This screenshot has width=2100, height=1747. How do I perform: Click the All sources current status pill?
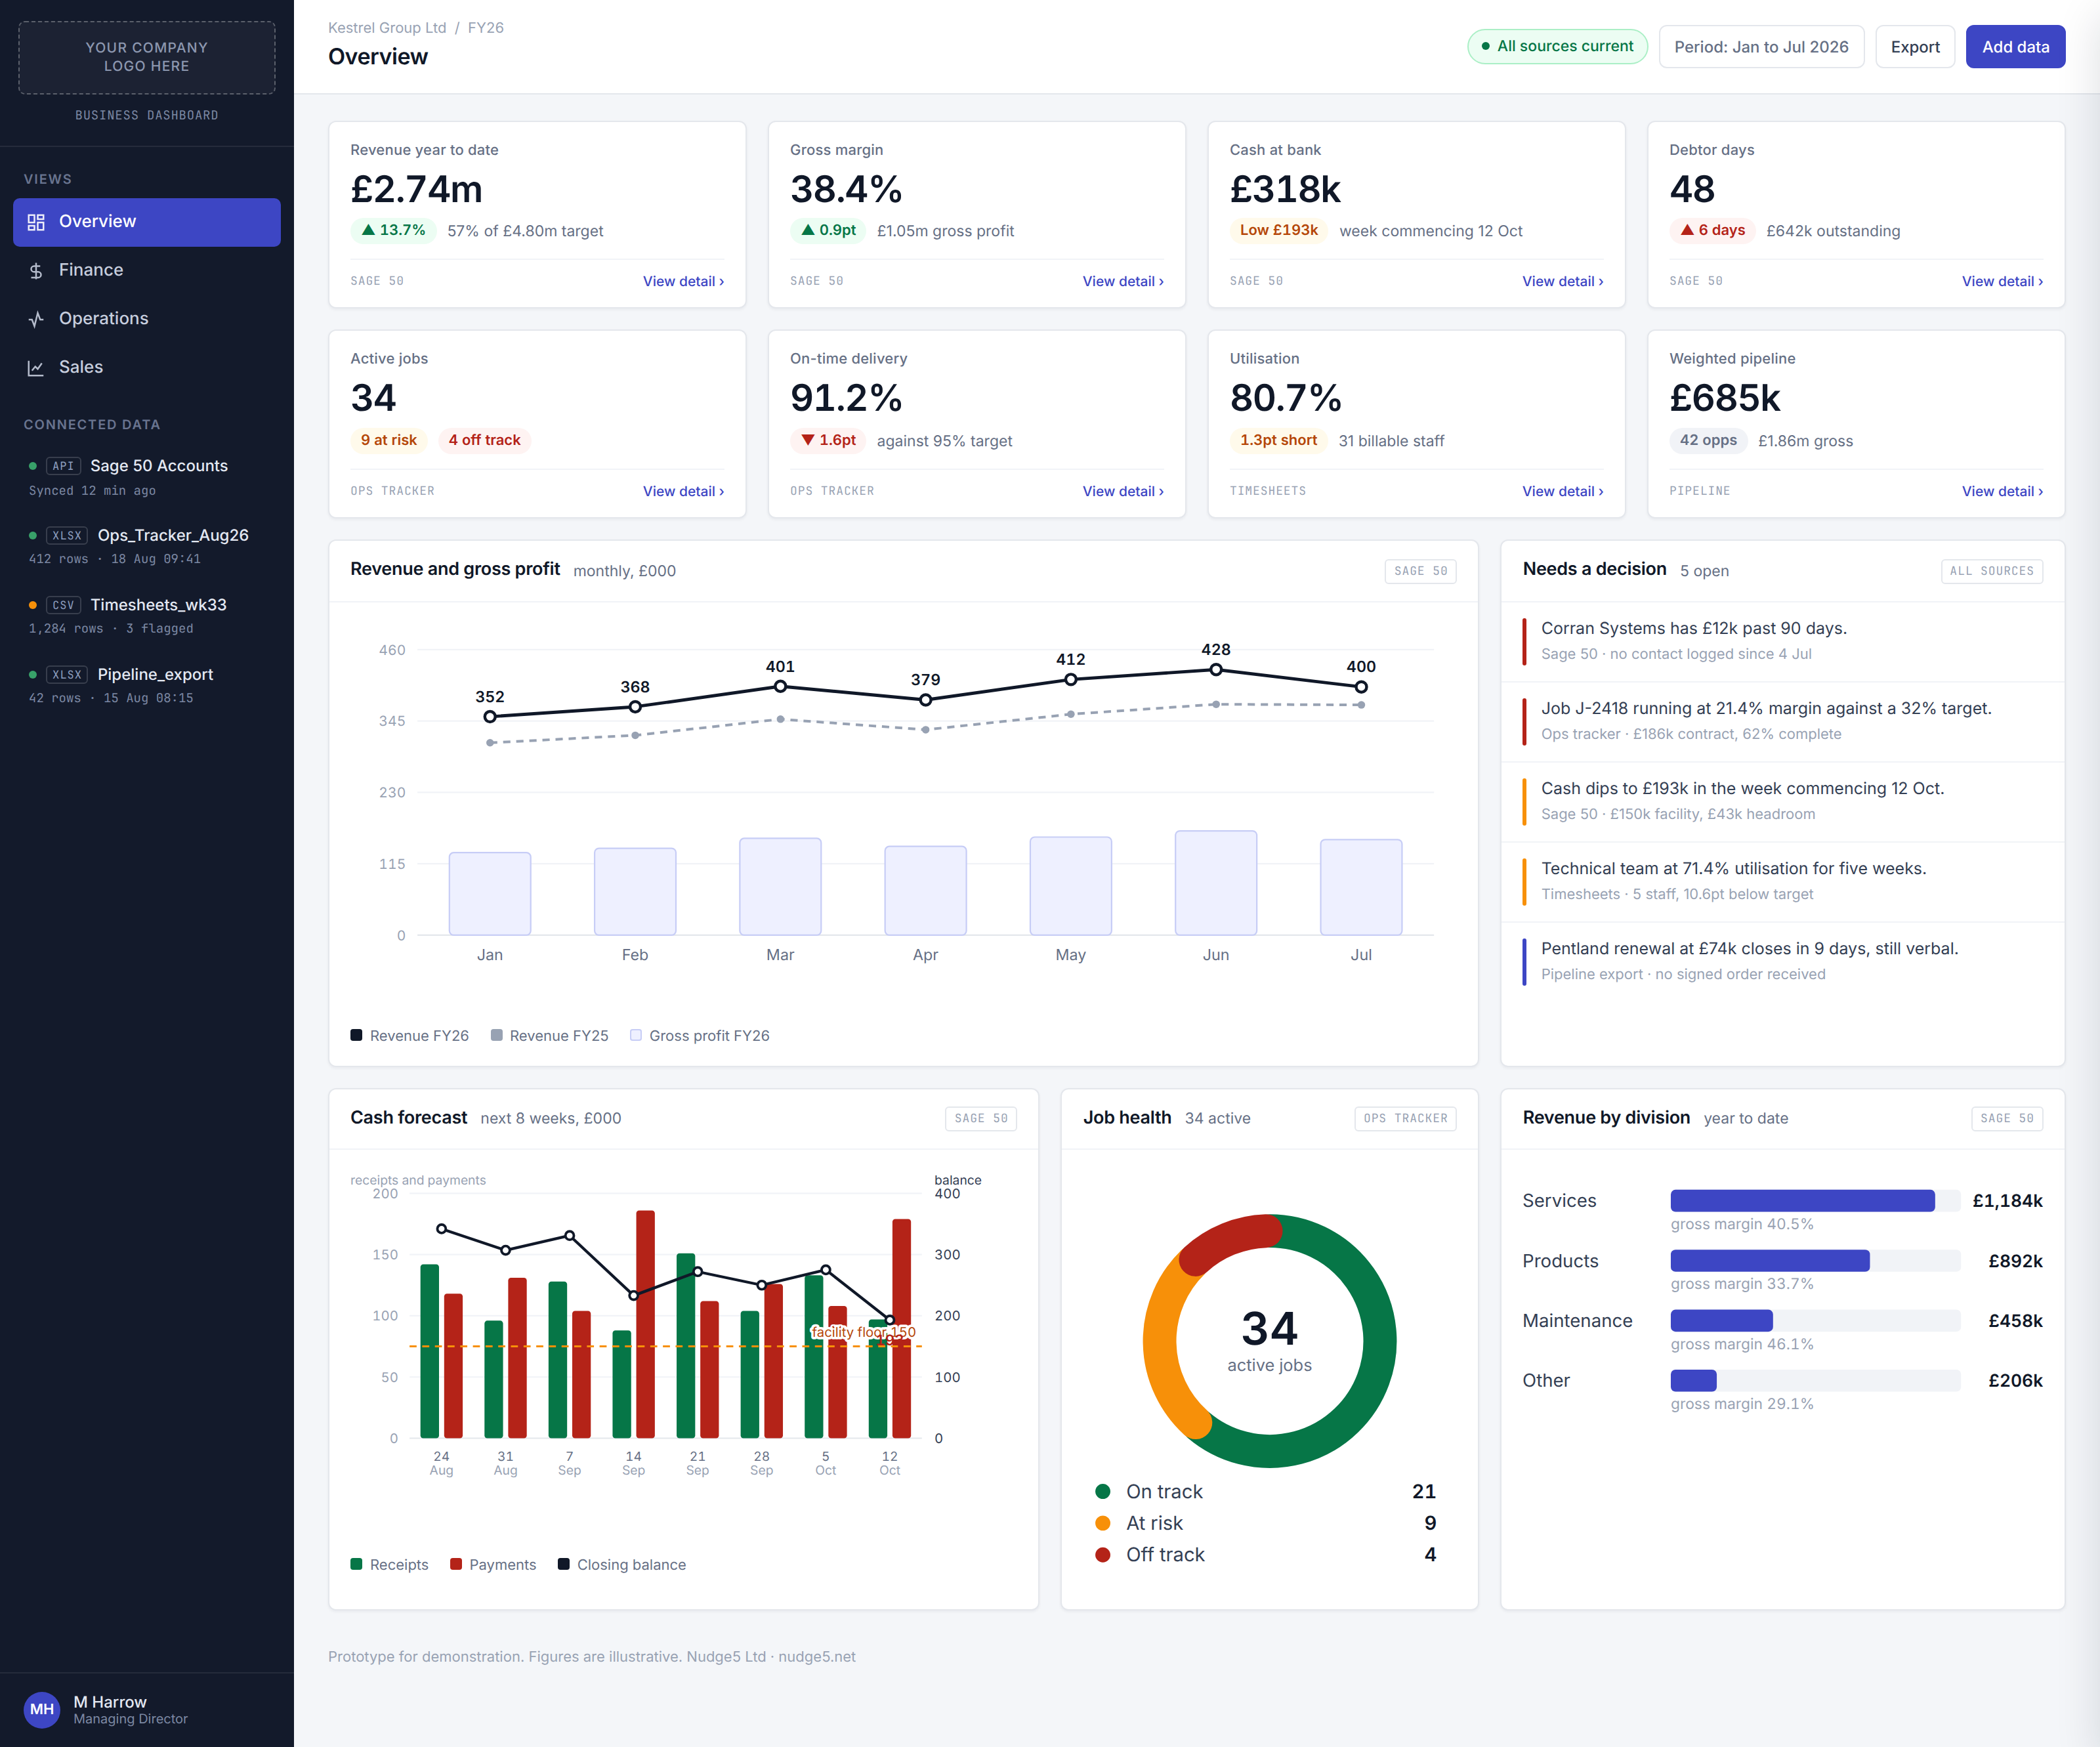(1557, 47)
